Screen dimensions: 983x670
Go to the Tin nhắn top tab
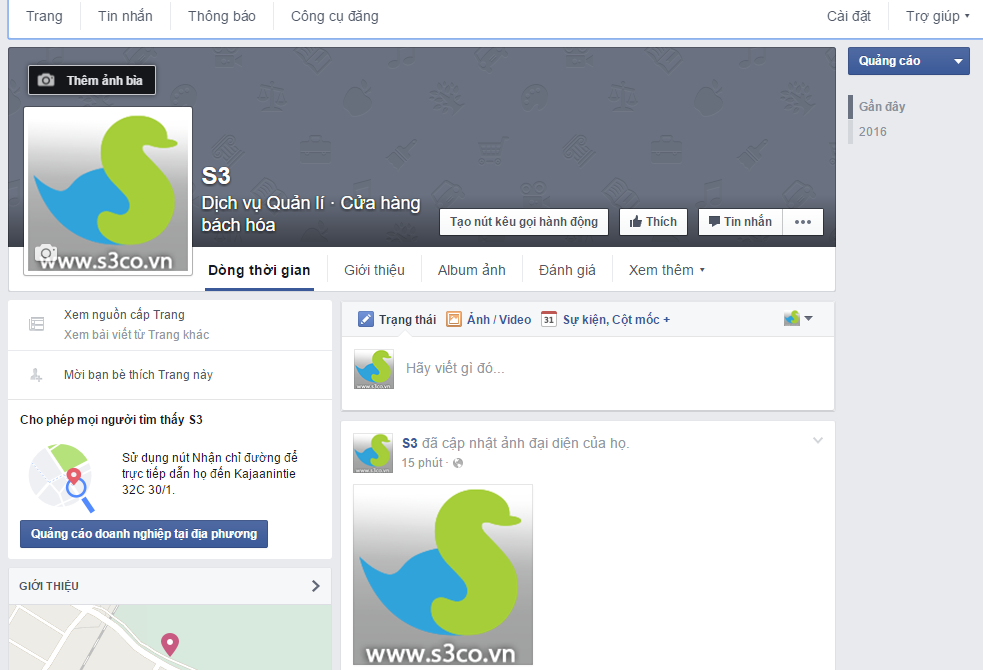coord(125,16)
